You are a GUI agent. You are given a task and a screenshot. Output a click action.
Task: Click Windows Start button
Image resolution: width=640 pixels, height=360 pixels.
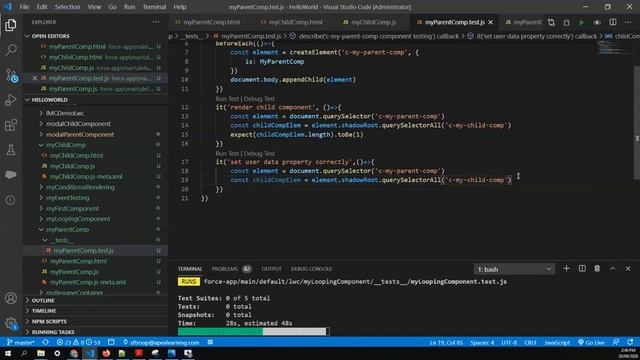(8, 353)
